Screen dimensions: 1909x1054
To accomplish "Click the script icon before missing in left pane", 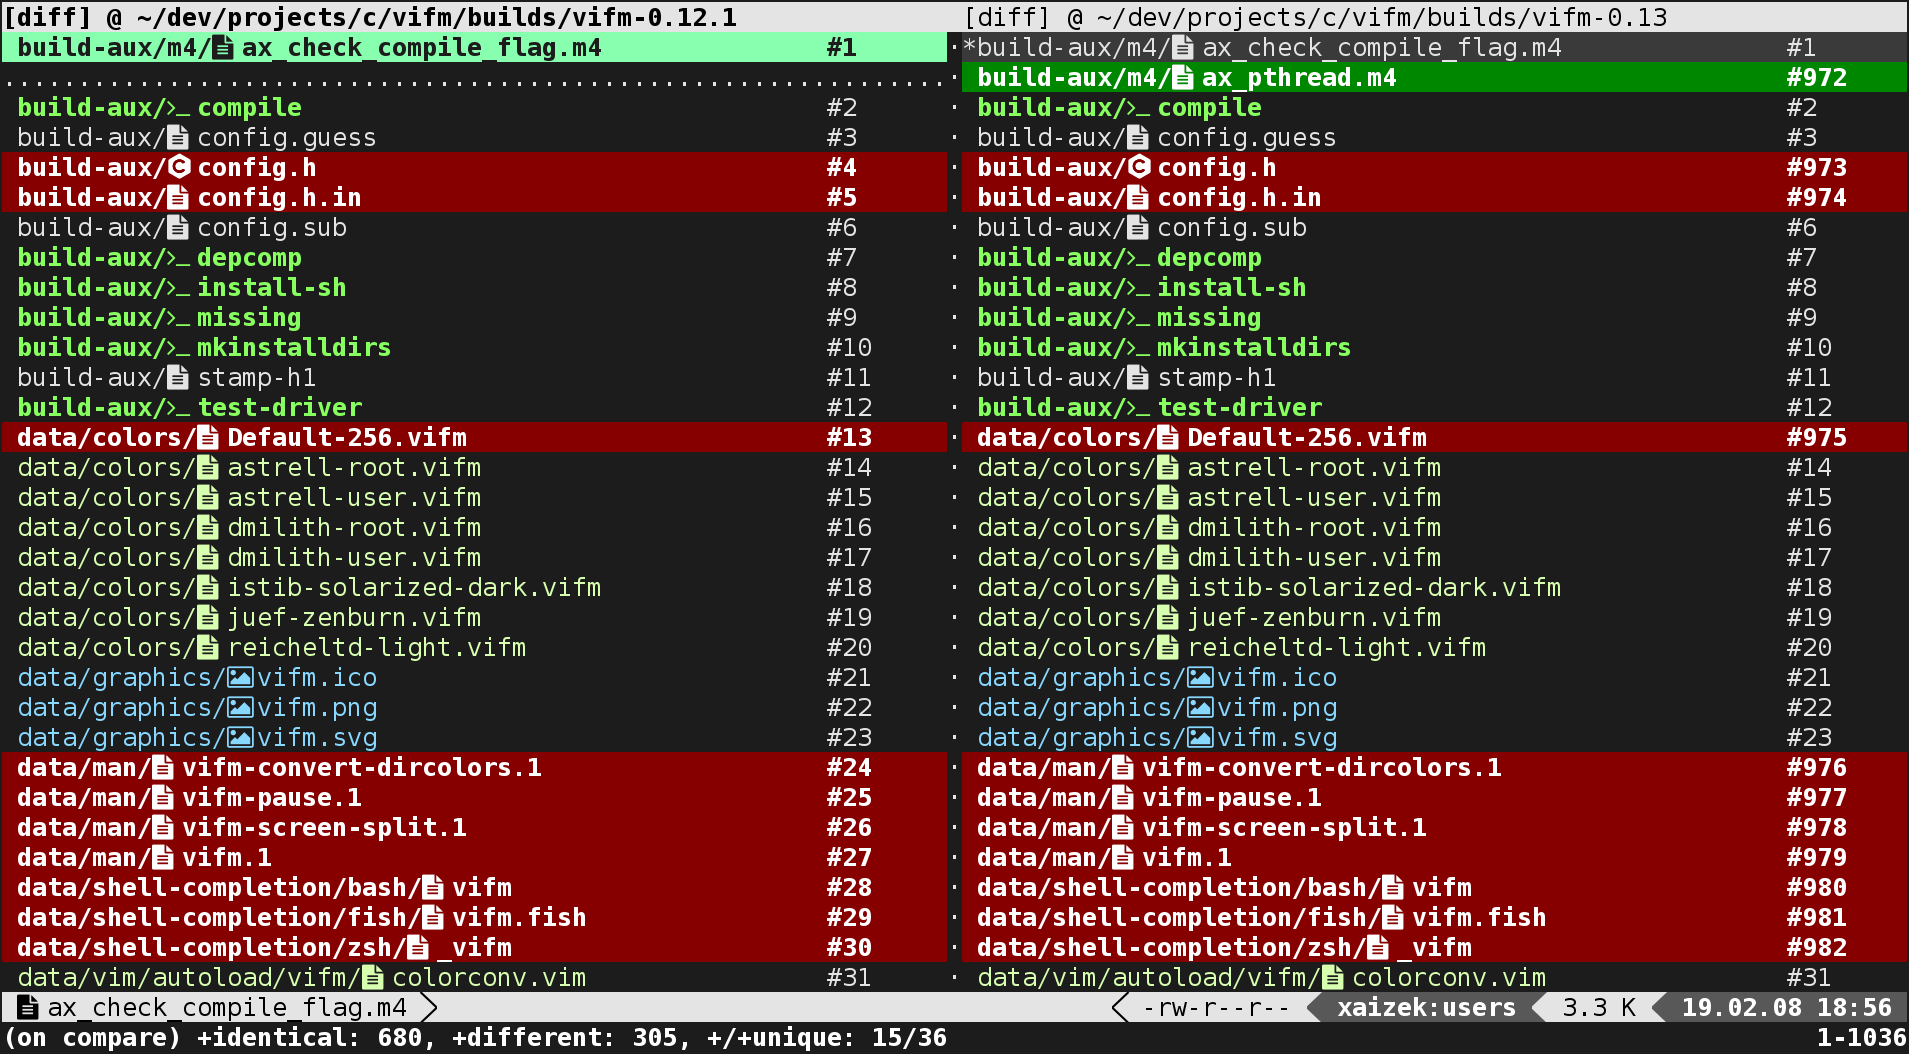I will click(178, 318).
